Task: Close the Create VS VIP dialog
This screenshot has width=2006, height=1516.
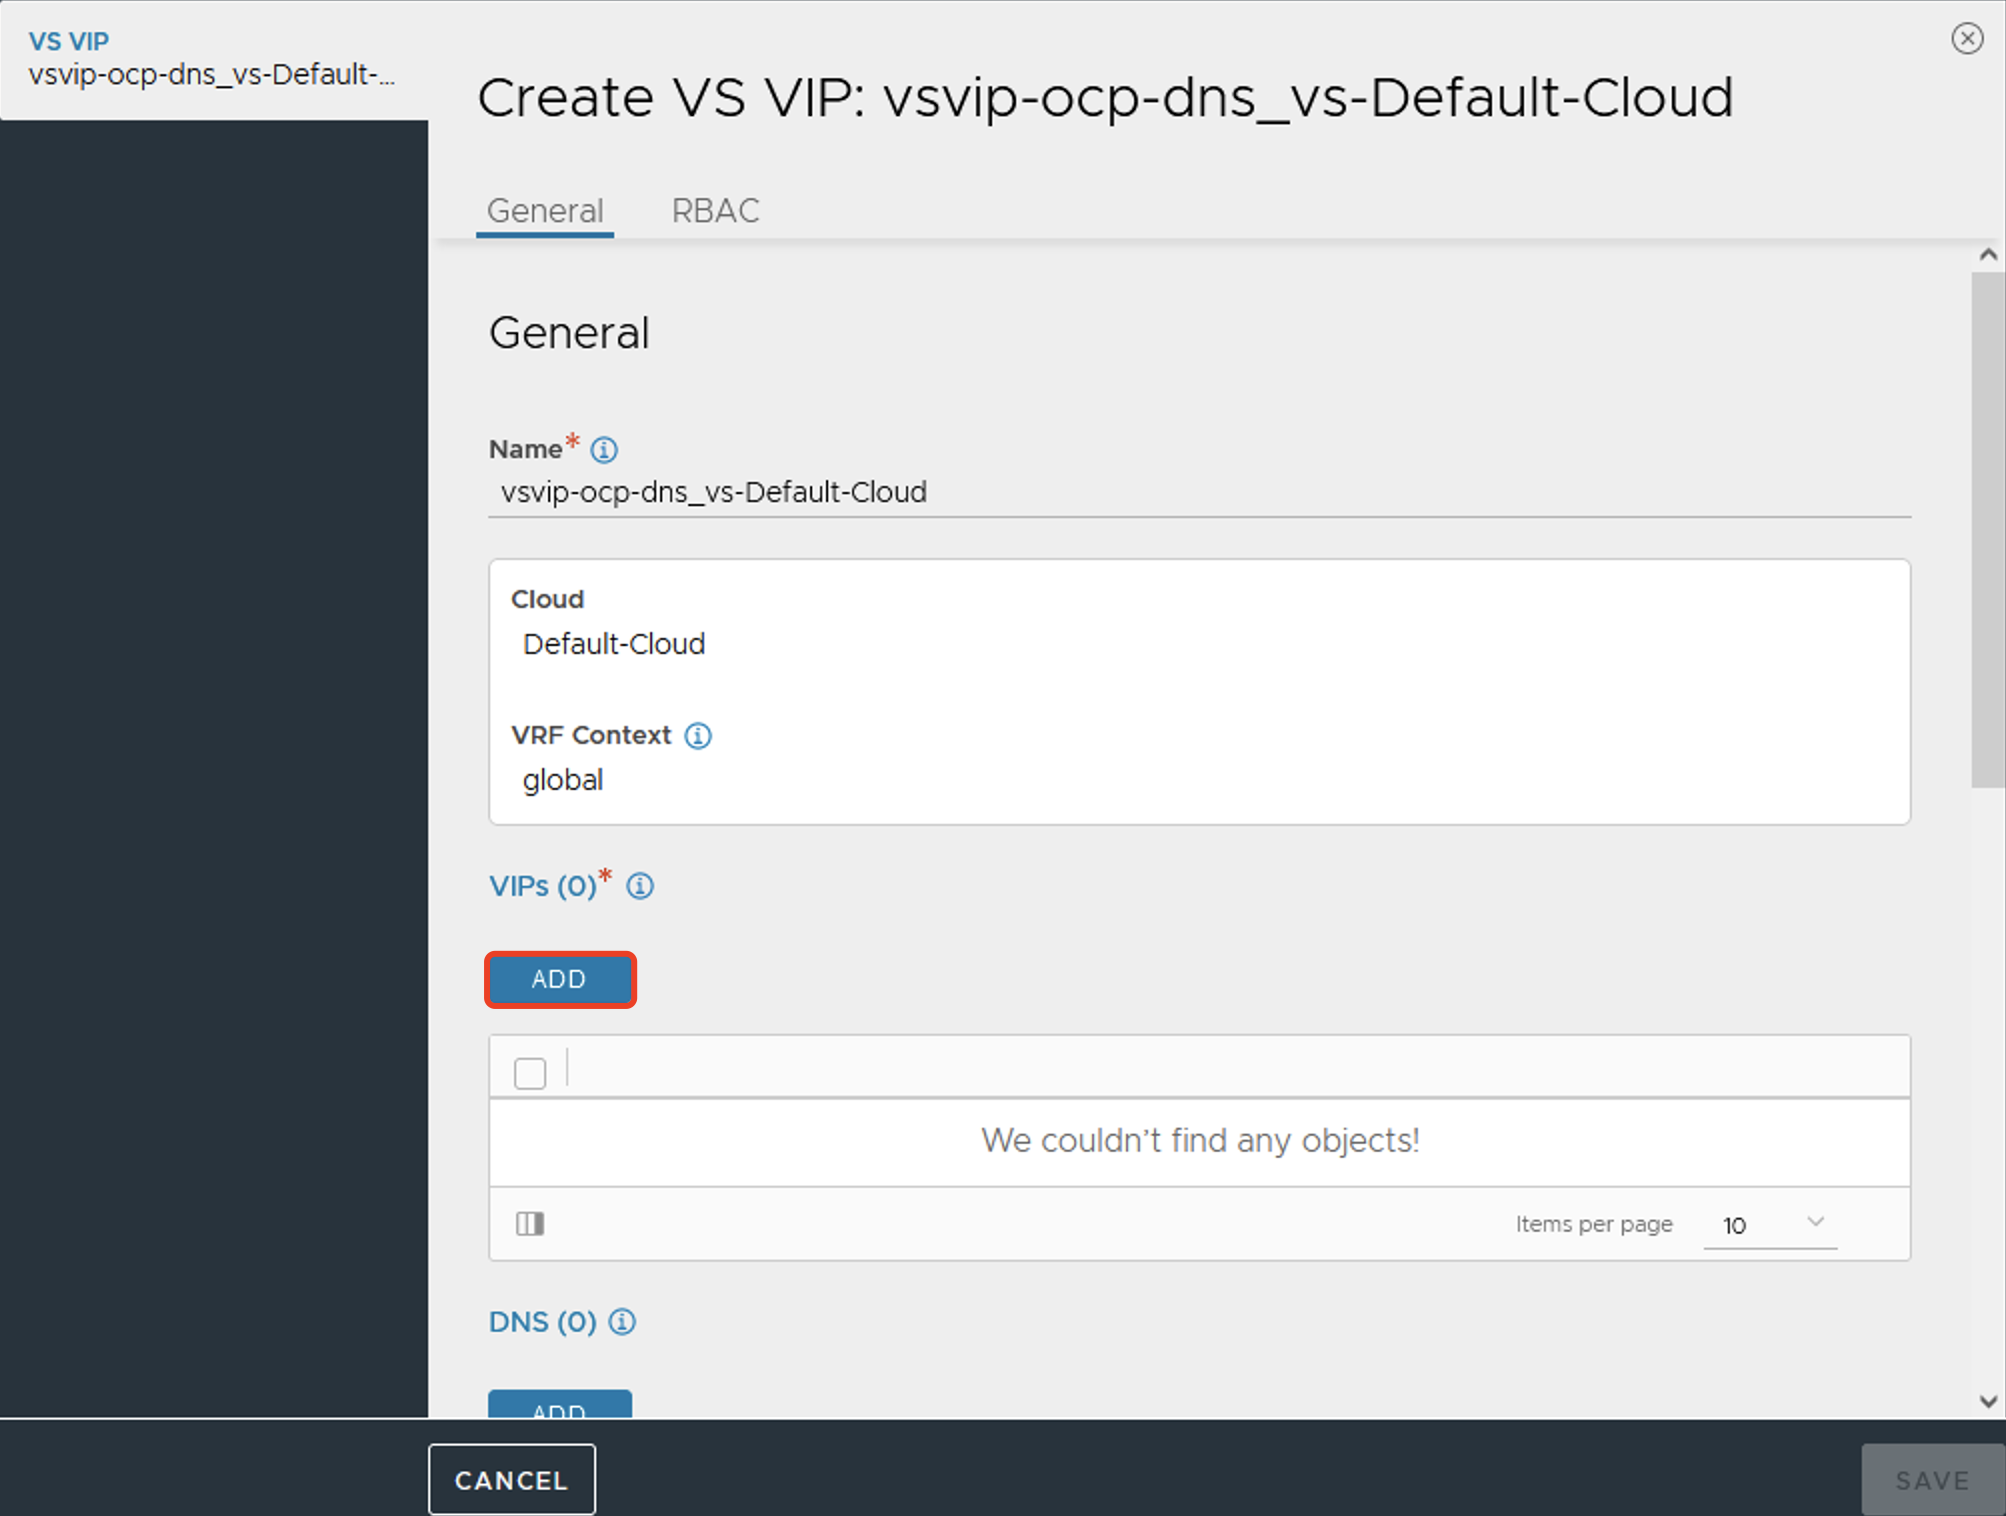Action: (1967, 38)
